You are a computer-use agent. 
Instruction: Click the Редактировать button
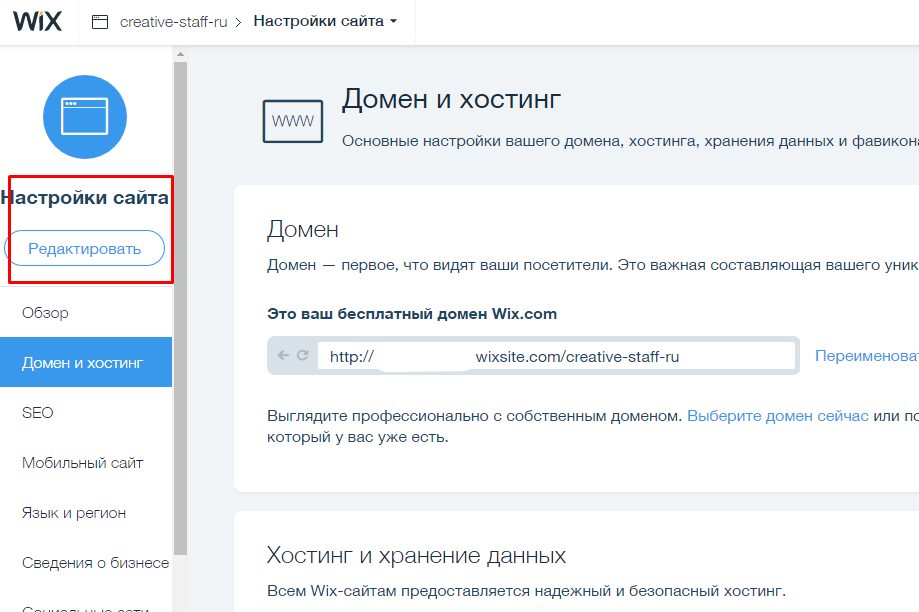84,249
